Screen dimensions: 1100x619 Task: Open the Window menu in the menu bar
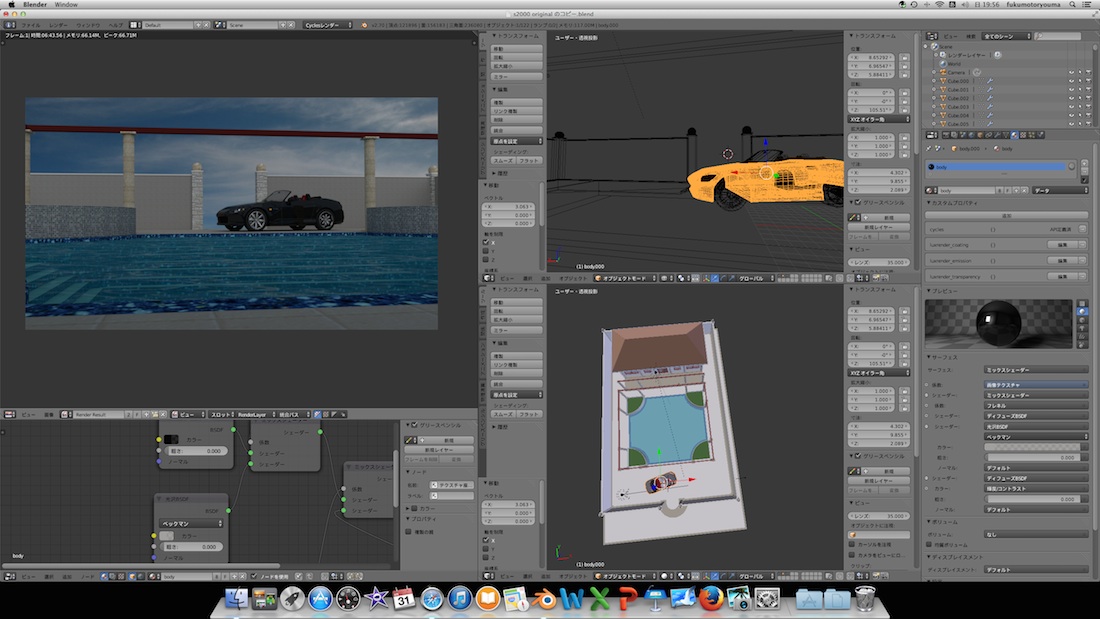tap(66, 5)
